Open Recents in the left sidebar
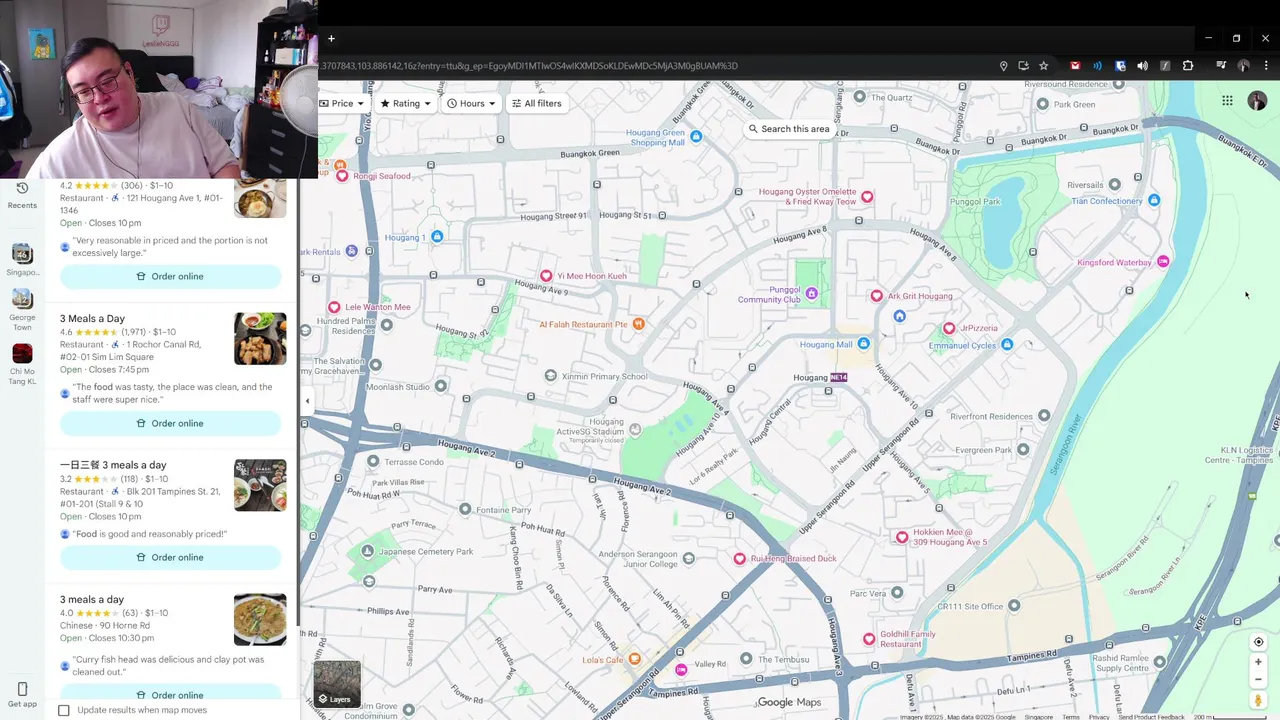This screenshot has width=1280, height=720. [22, 195]
